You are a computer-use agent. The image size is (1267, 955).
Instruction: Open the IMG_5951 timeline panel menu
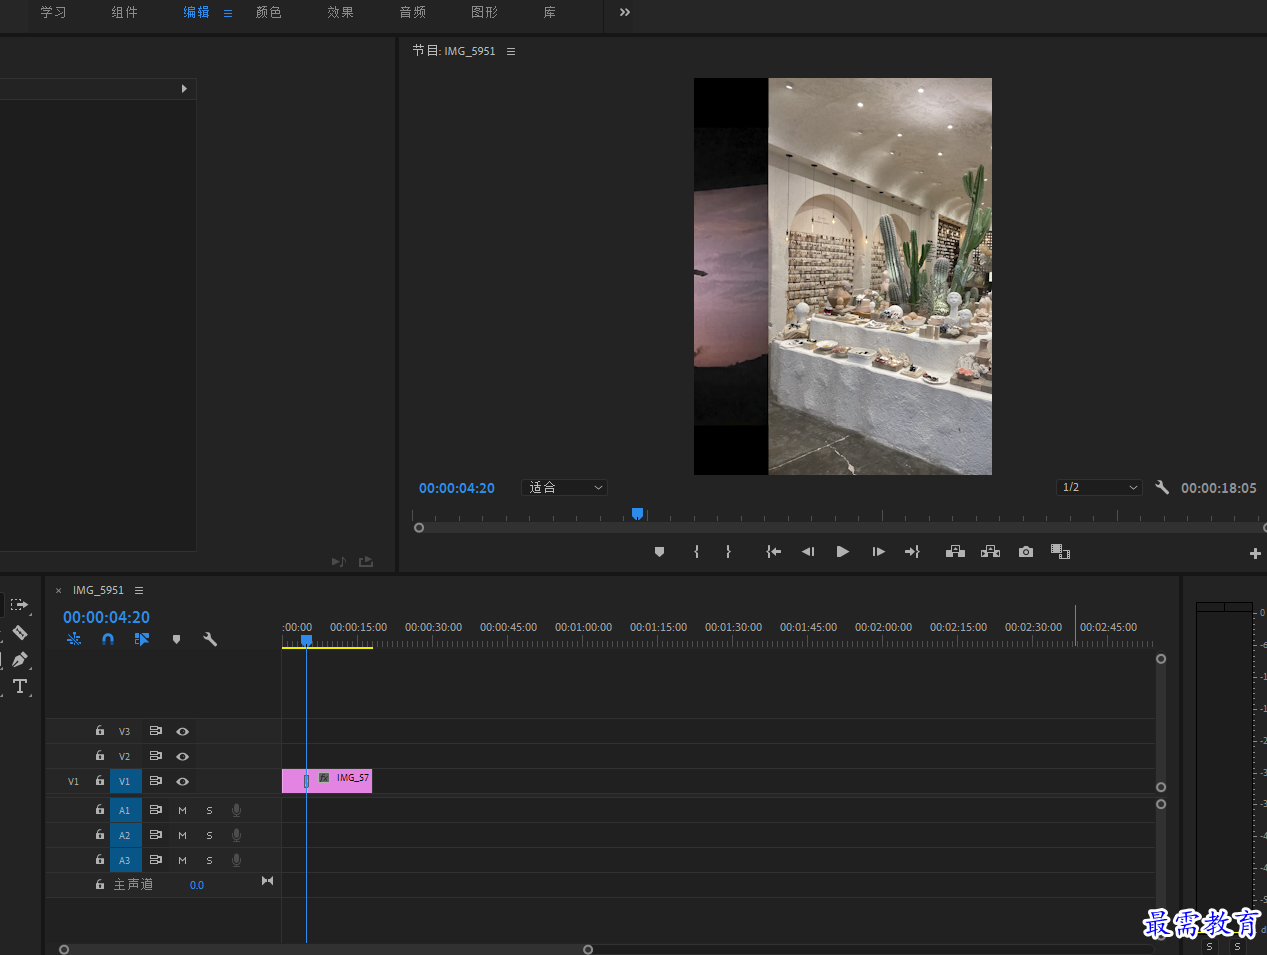pos(139,590)
